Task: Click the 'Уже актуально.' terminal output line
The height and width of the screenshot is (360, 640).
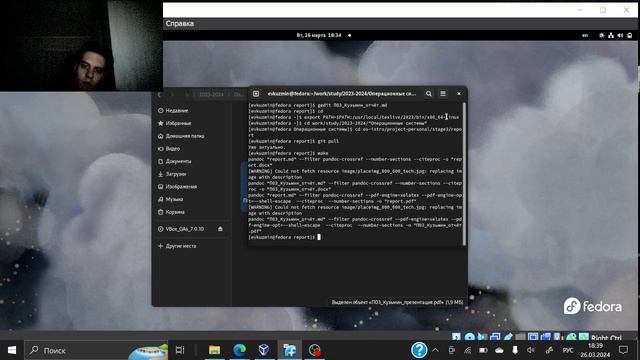Action: tap(267, 147)
